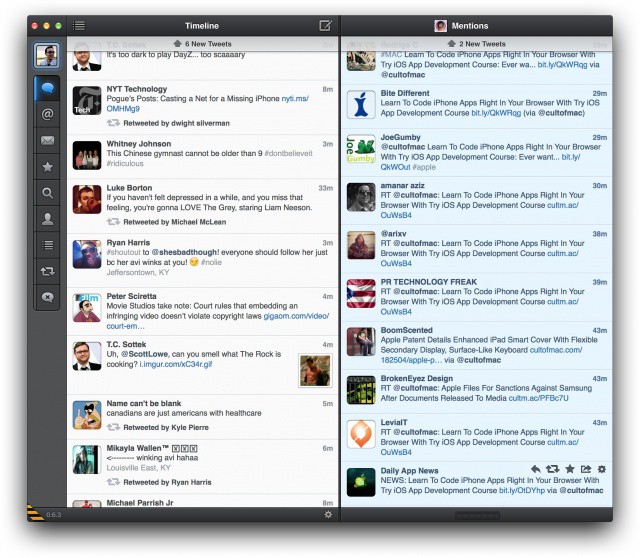Image resolution: width=640 pixels, height=558 pixels.
Task: Reply to the Daily App News tweet
Action: (x=536, y=469)
